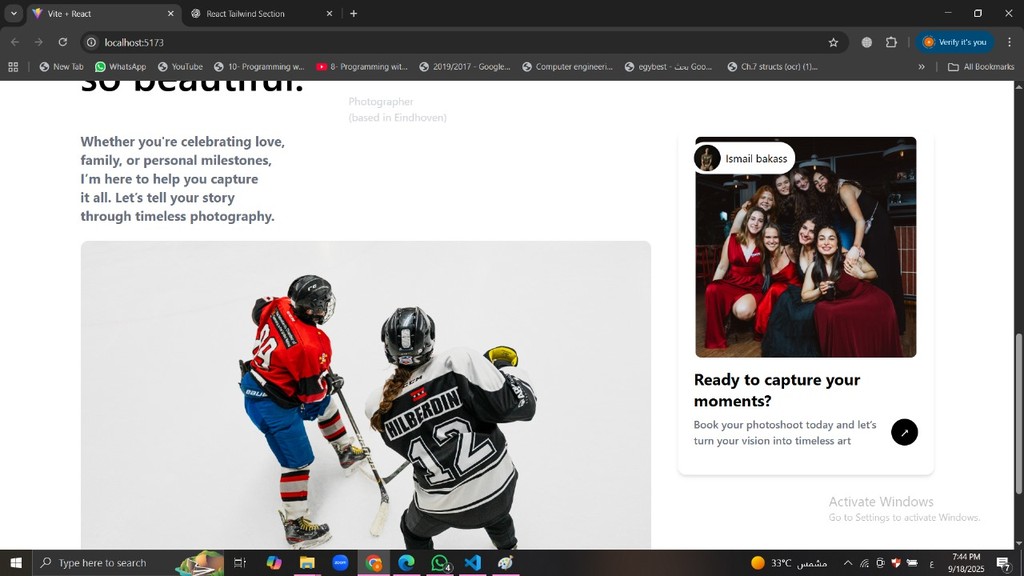Image resolution: width=1024 pixels, height=576 pixels.
Task: Open the Apps grid in the bookmarks bar
Action: coord(13,67)
